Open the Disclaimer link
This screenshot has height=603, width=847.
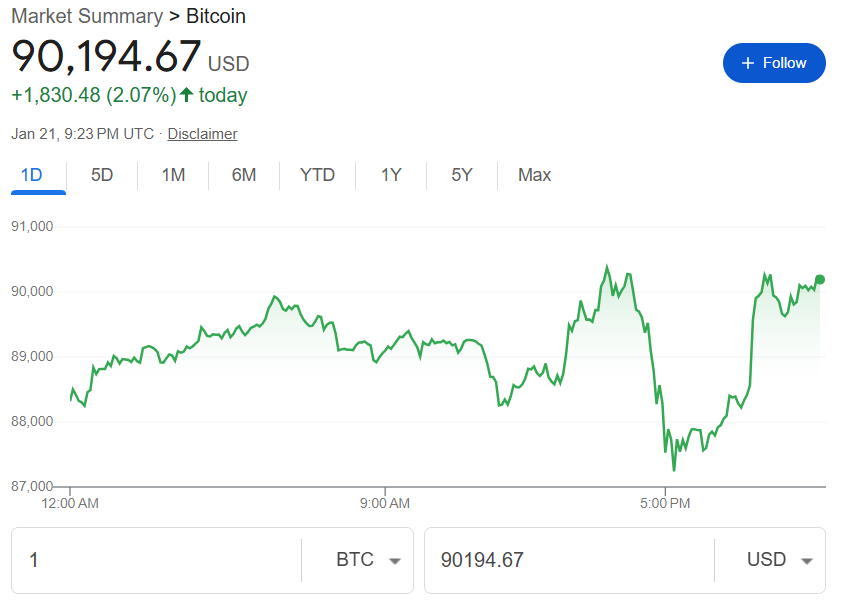pyautogui.click(x=202, y=133)
